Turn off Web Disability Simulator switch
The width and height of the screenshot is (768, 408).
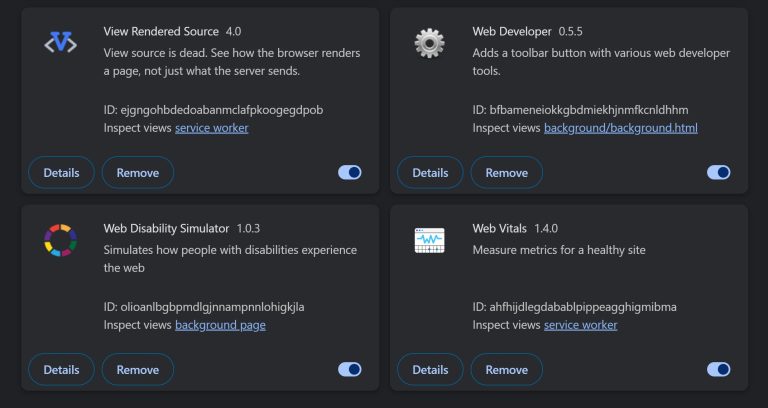pos(350,369)
